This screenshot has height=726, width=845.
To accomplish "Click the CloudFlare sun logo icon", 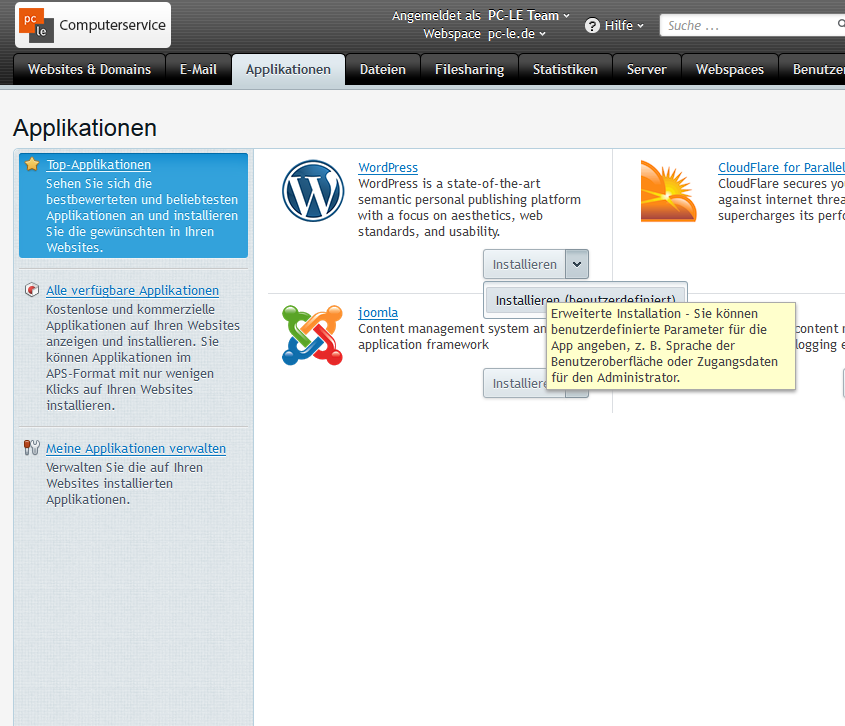I will pos(668,191).
